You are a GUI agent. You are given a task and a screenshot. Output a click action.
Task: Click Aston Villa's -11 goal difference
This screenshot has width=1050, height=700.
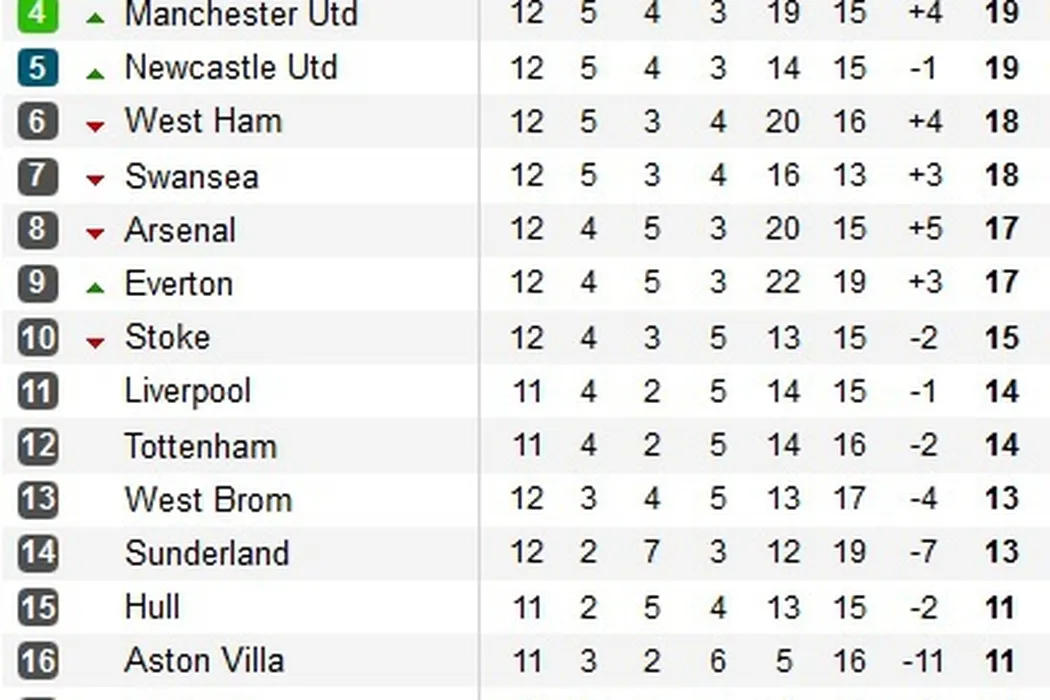point(922,660)
